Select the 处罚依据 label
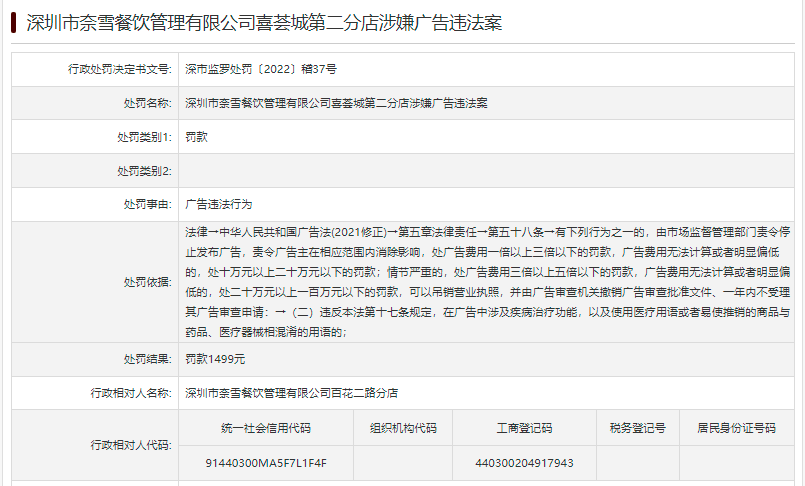805x486 pixels. coord(147,282)
